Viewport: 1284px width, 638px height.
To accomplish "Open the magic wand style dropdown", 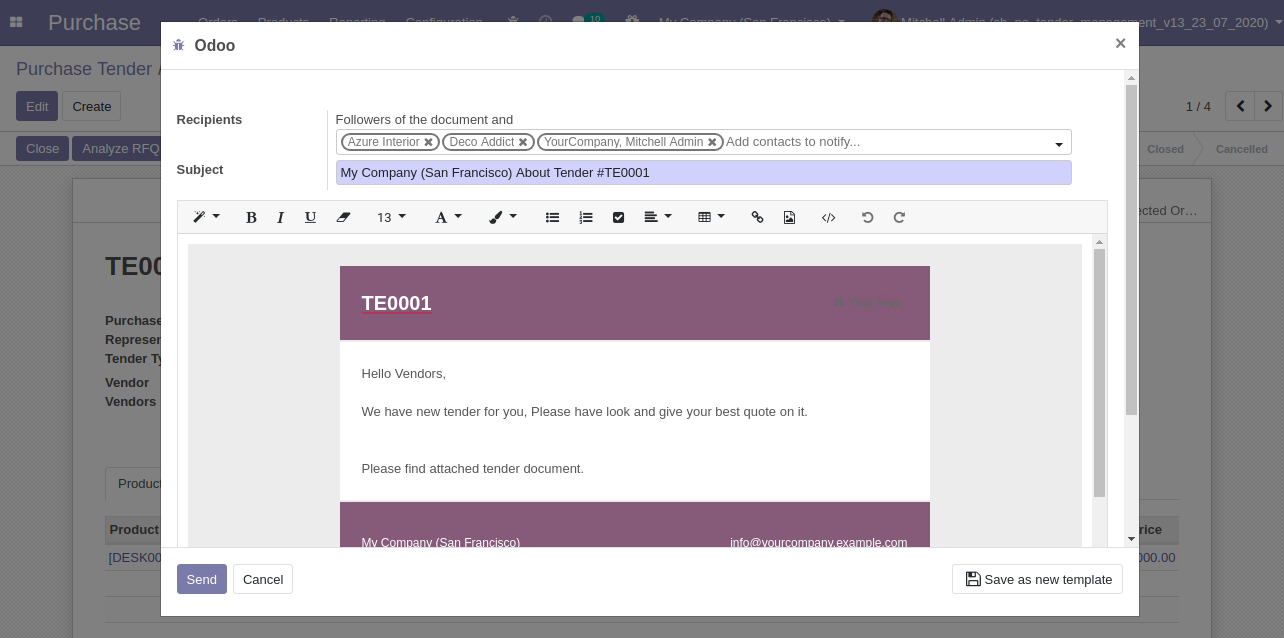I will point(206,217).
